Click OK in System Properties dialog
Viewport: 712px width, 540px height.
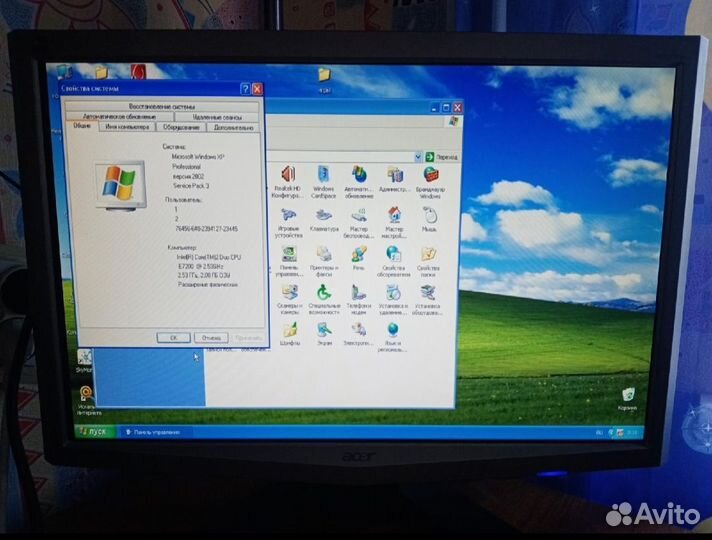tap(173, 337)
